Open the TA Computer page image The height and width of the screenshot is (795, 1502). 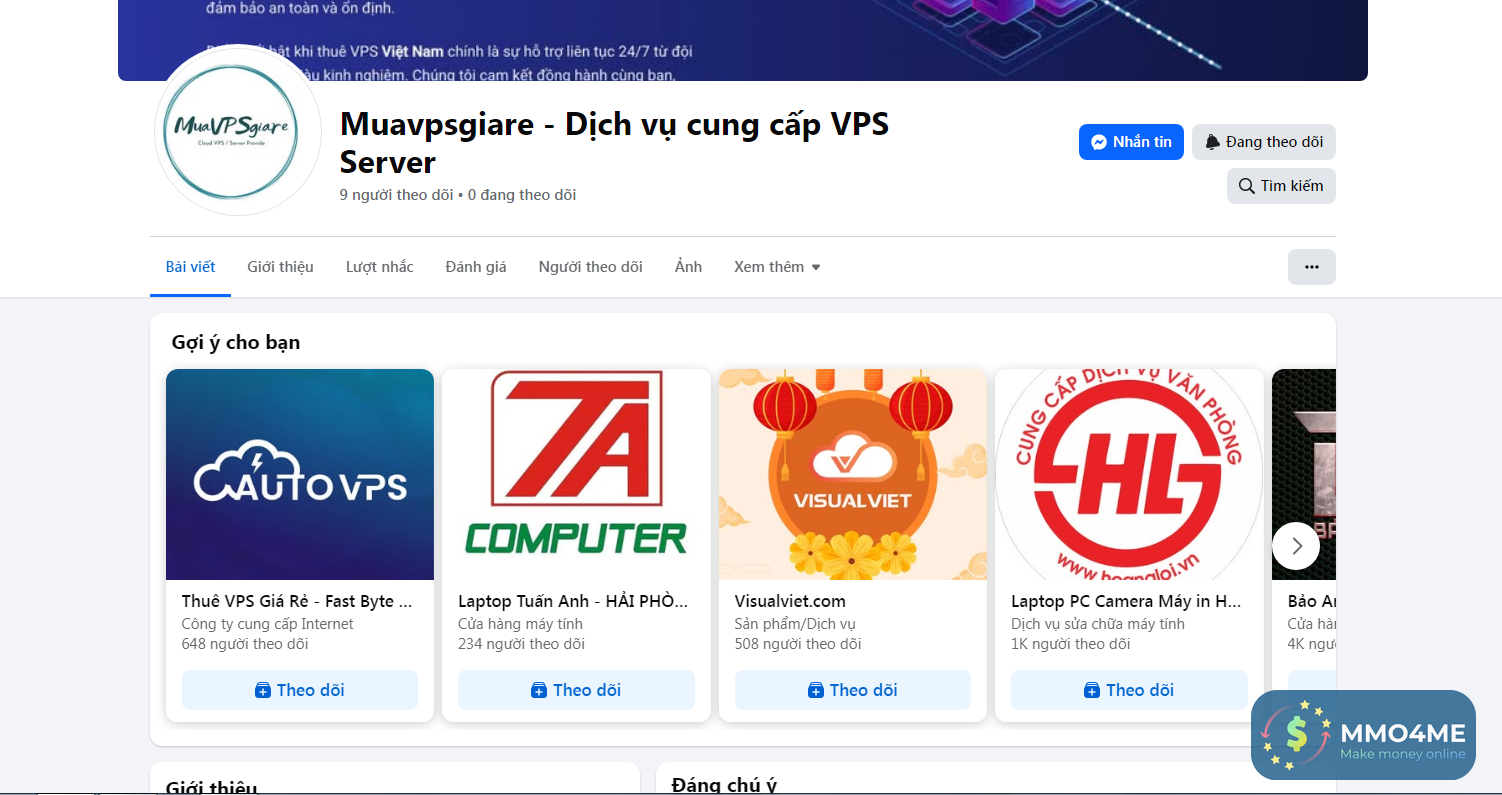(x=576, y=474)
